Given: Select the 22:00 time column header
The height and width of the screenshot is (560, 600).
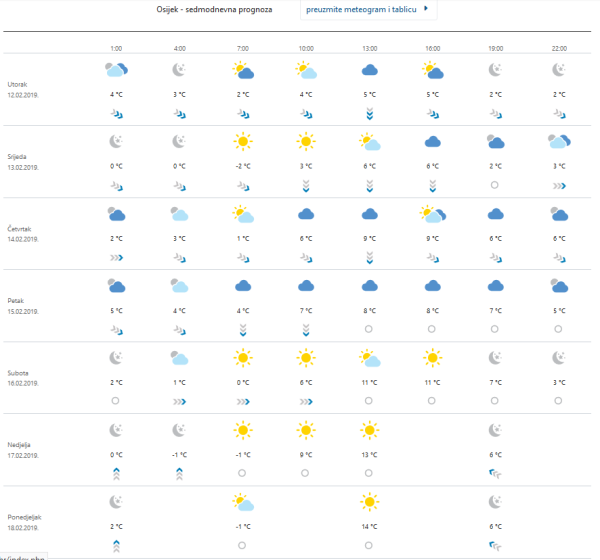Looking at the screenshot, I should 559,47.
